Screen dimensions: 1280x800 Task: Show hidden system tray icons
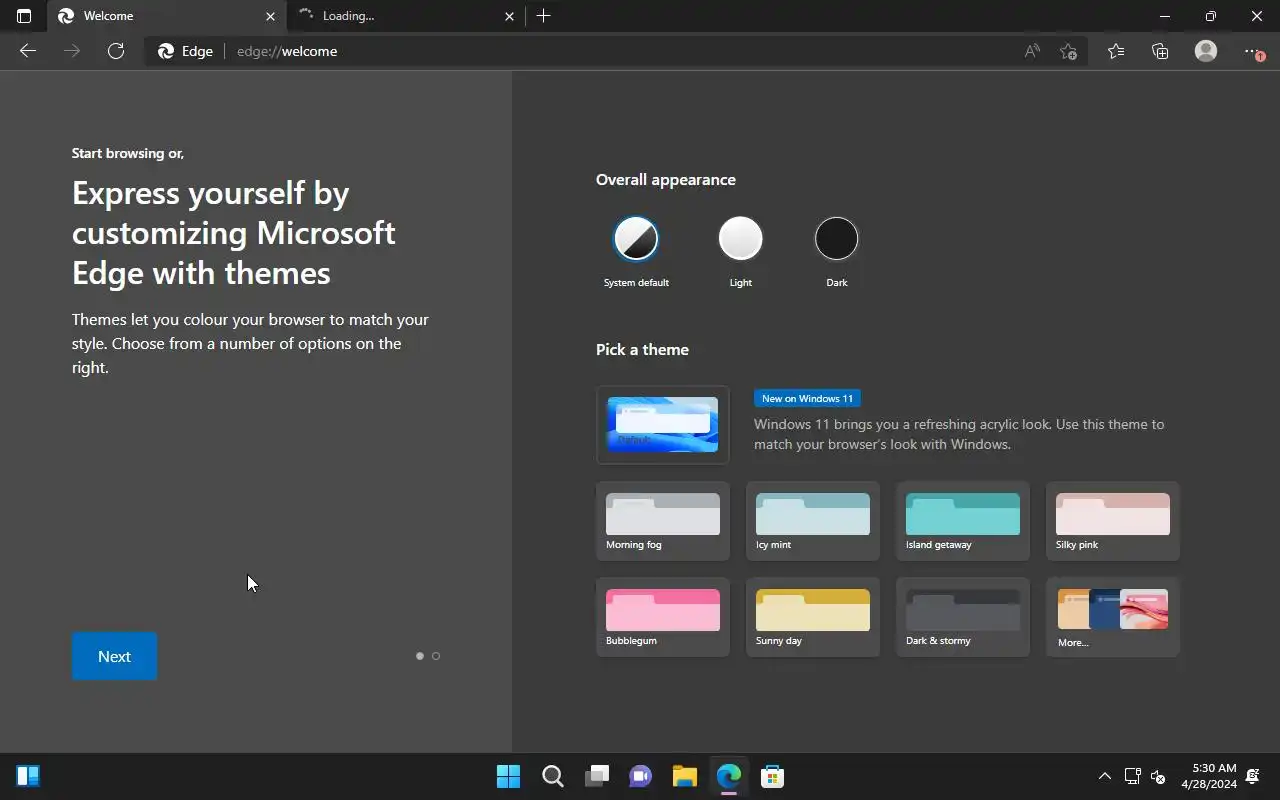pos(1105,776)
